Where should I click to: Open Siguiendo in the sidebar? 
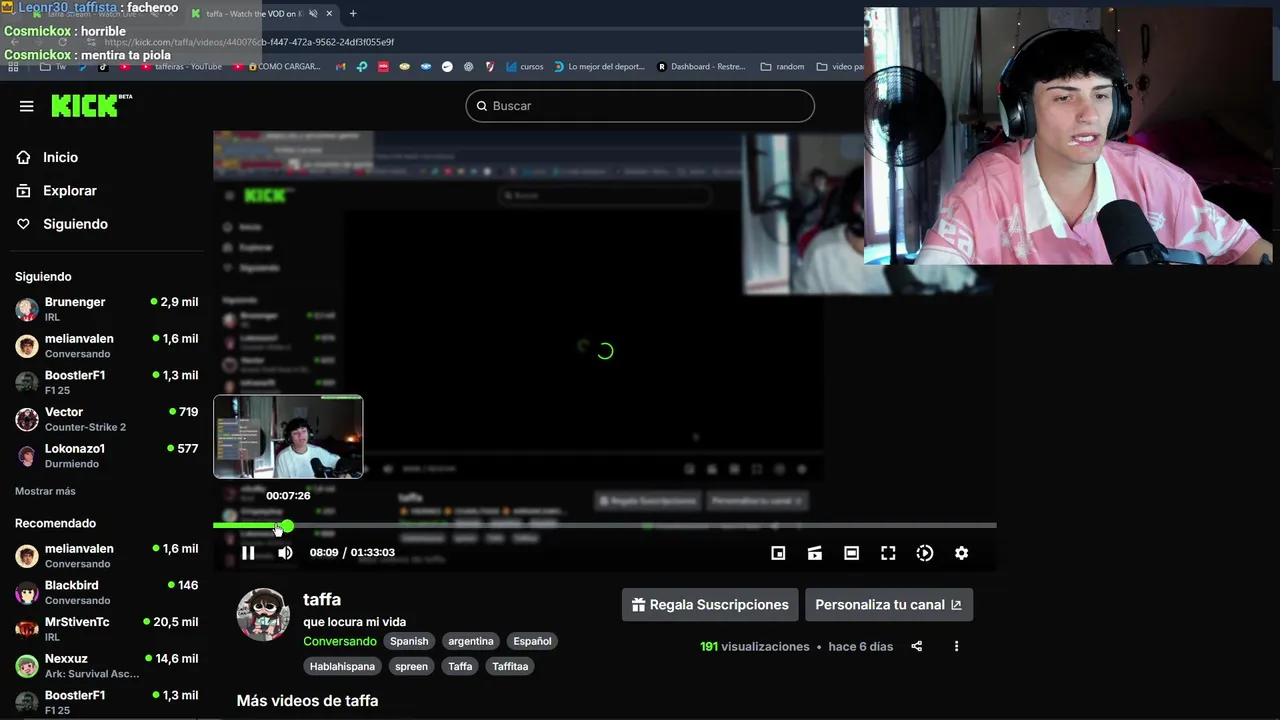click(x=61, y=224)
